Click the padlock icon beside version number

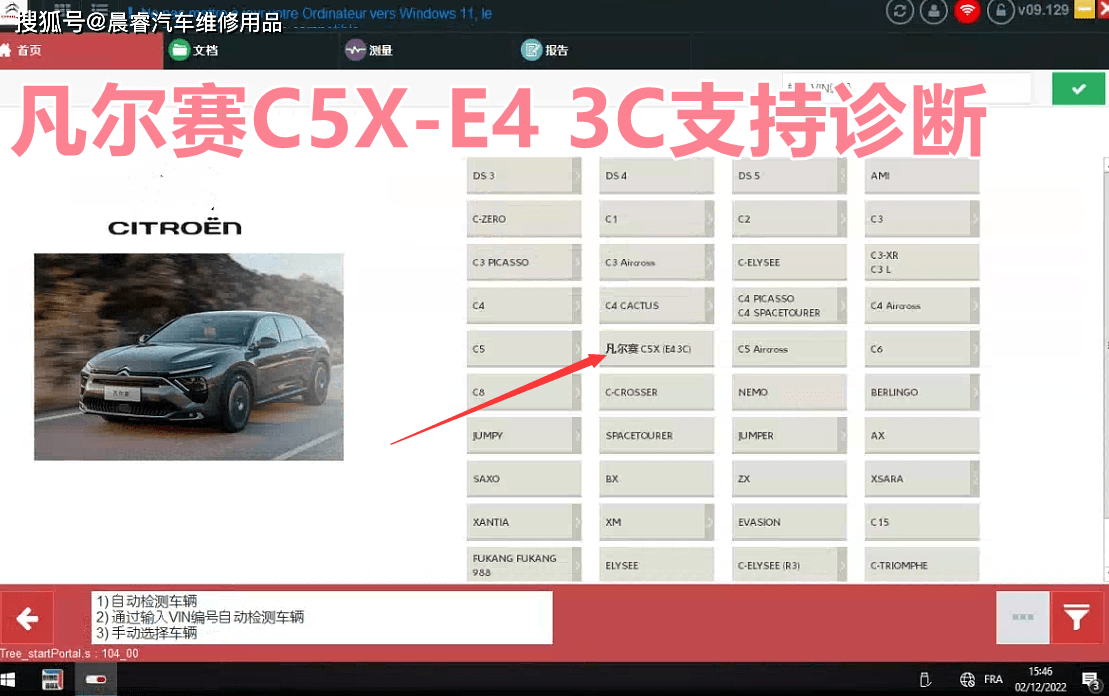pos(1000,11)
